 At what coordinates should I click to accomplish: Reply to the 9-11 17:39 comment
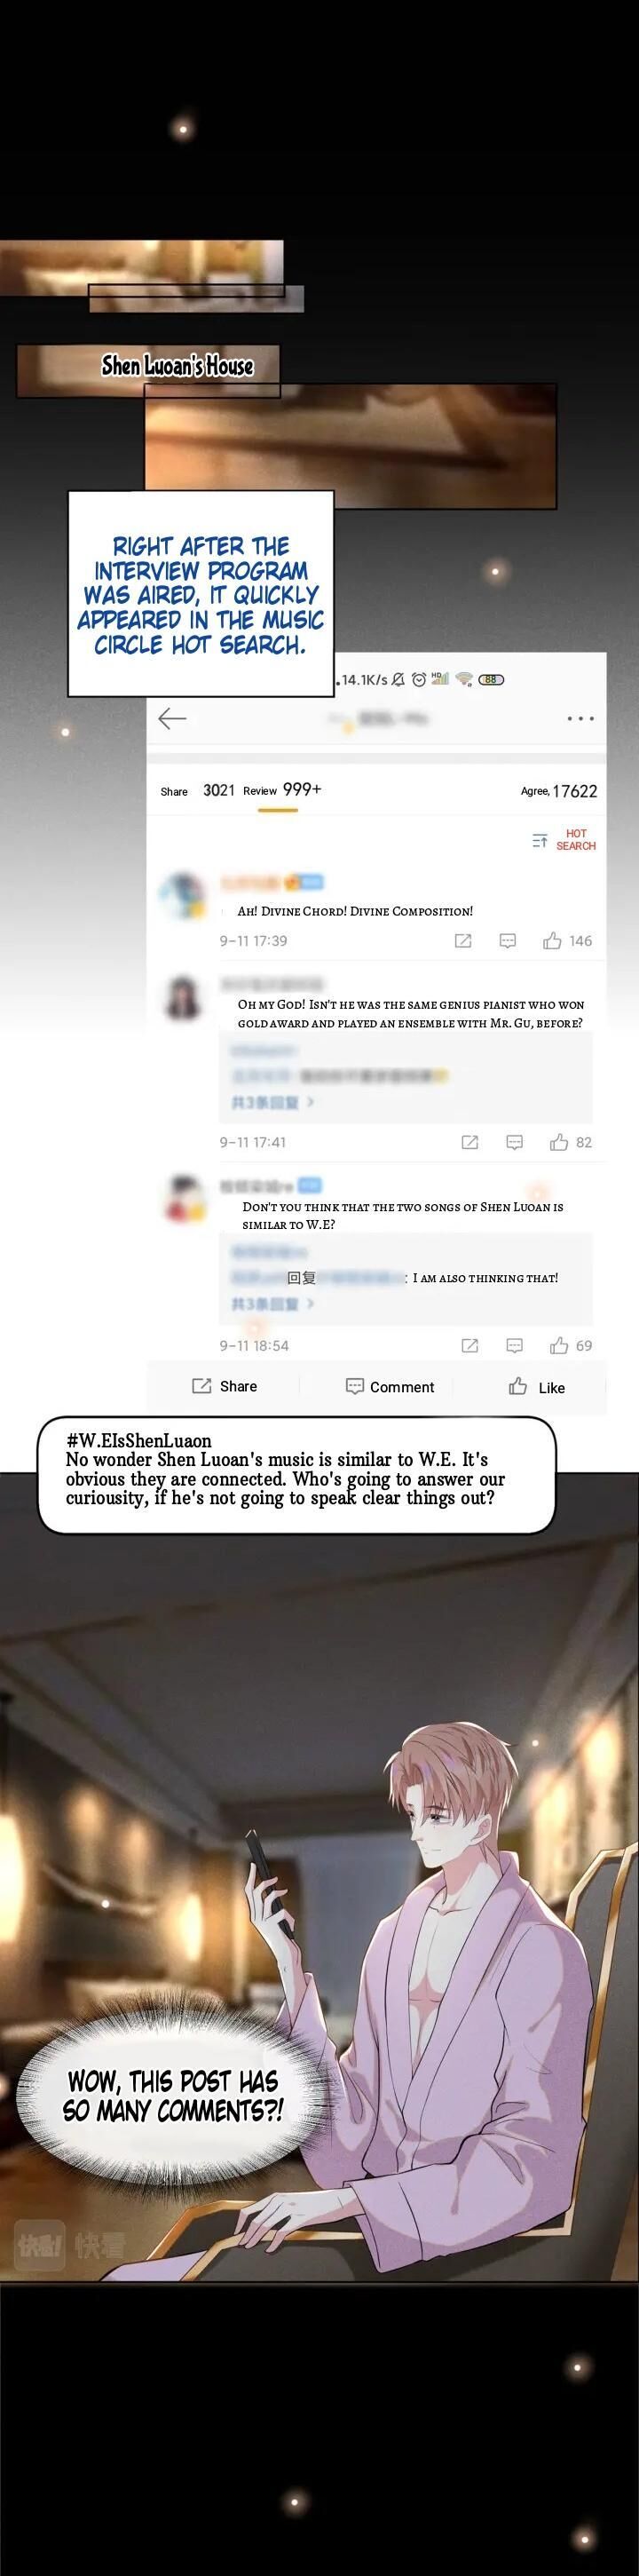click(x=508, y=941)
